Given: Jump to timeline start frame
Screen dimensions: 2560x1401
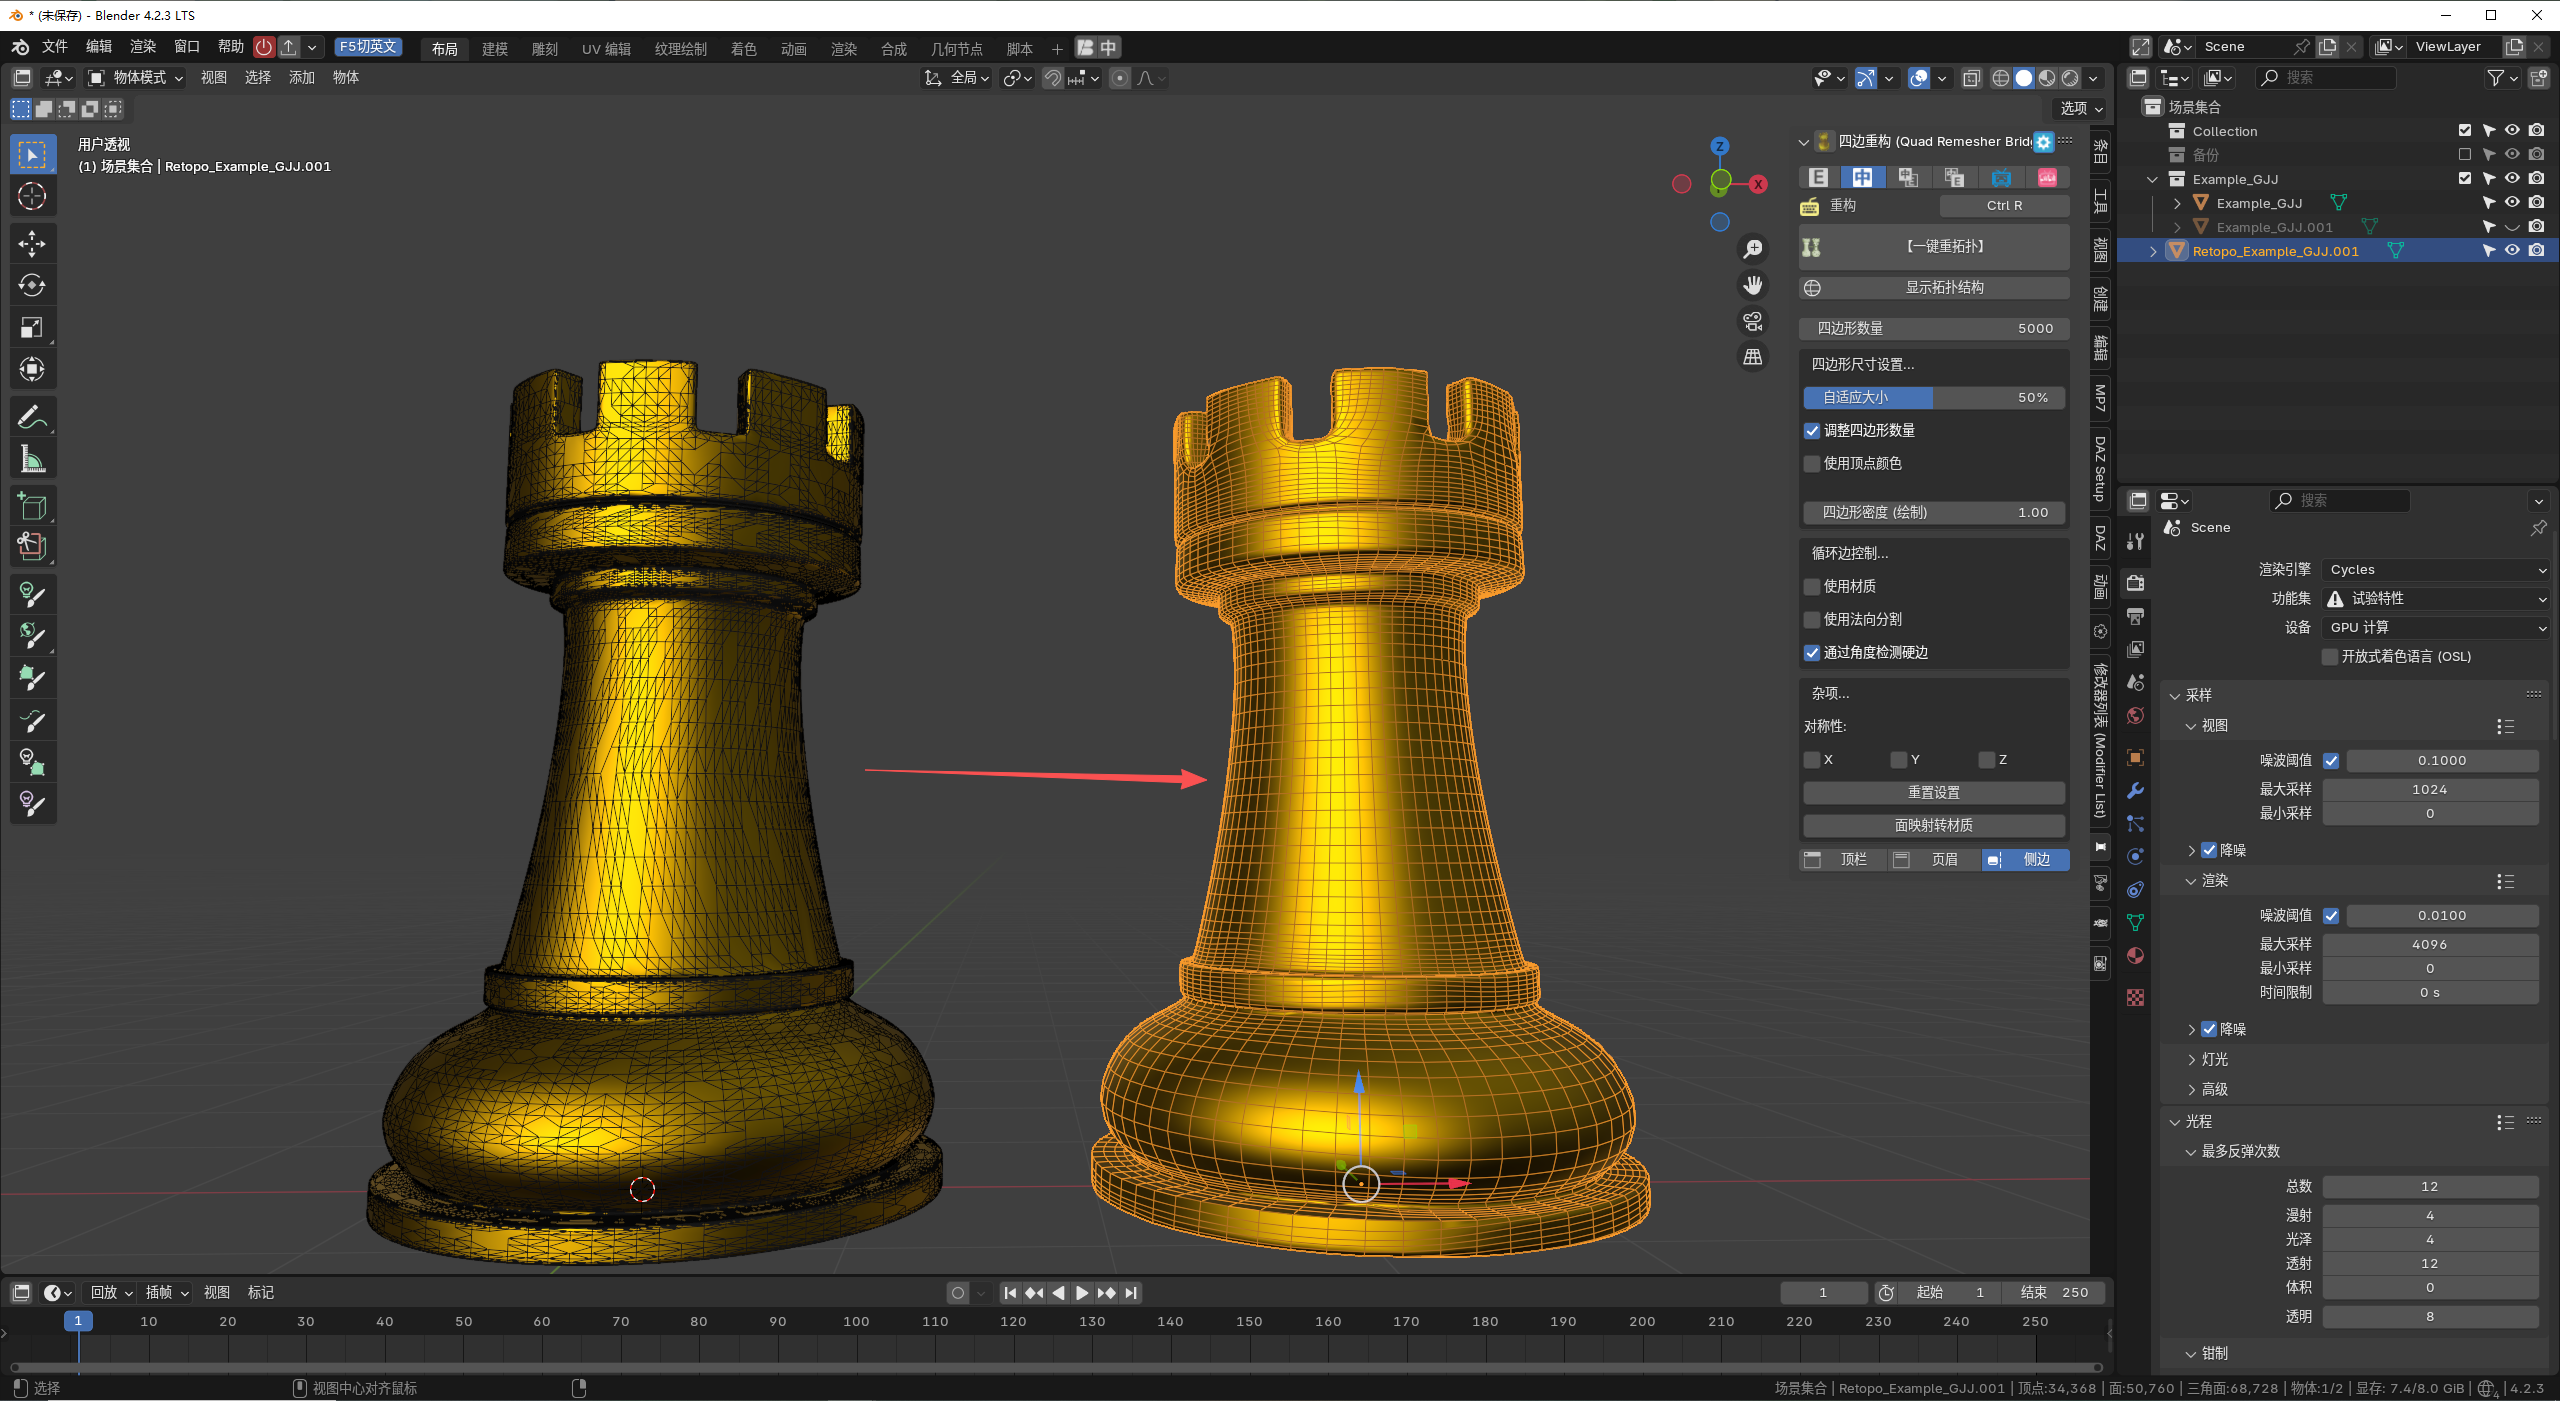Looking at the screenshot, I should pos(1010,1293).
